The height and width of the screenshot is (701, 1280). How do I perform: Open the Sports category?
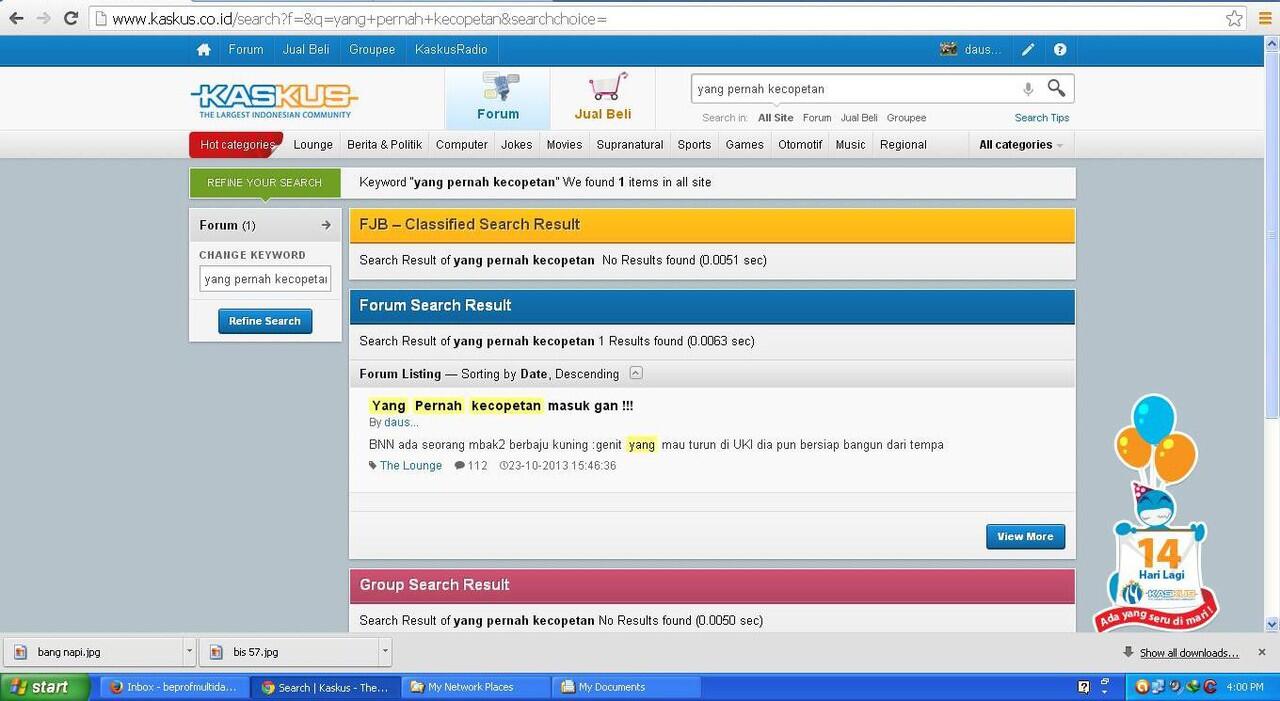click(694, 145)
